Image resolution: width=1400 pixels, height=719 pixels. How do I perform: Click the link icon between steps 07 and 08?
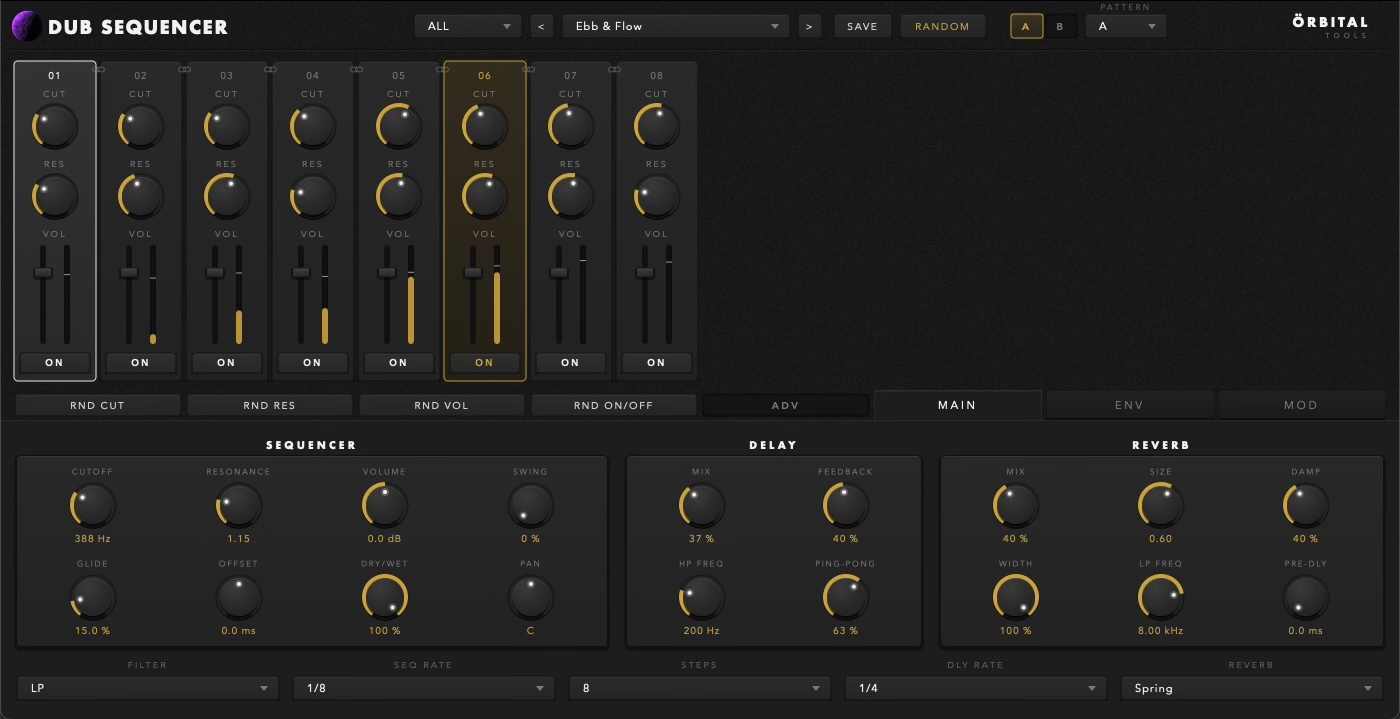click(x=615, y=69)
